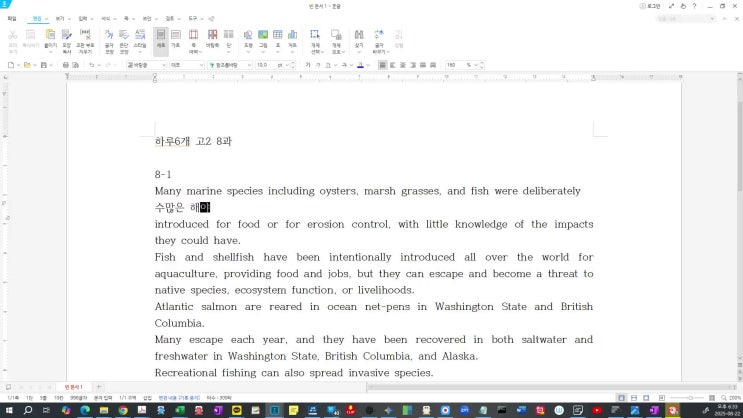Click the 차트 chart icon
This screenshot has width=743, height=418.
[292, 38]
